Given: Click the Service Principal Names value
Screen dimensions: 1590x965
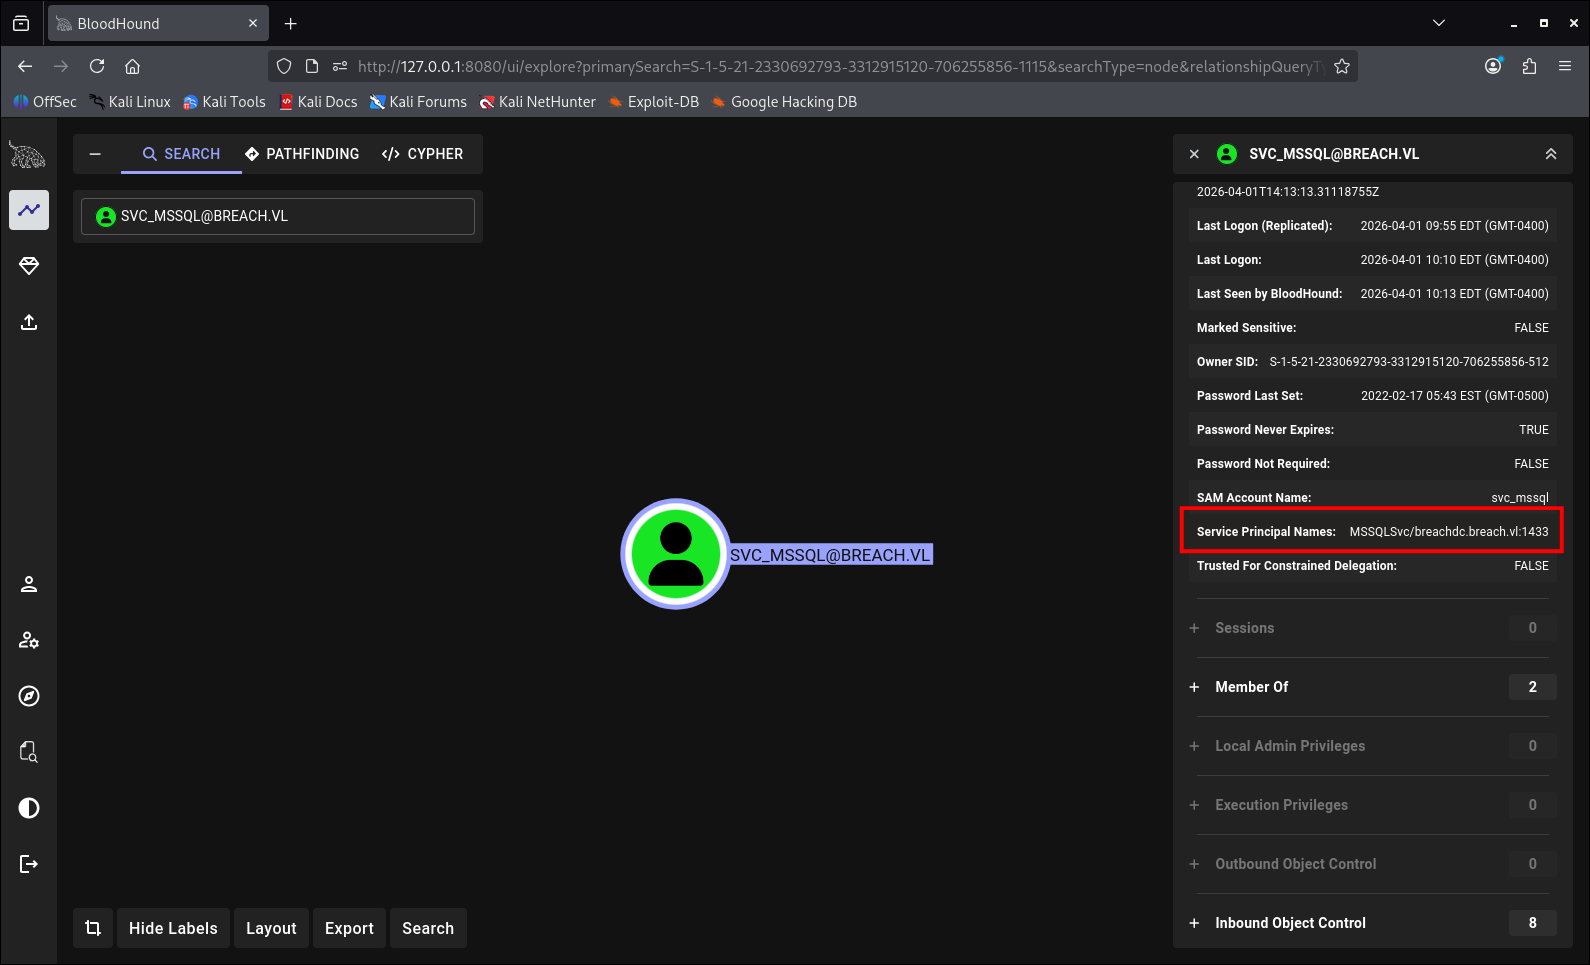Looking at the screenshot, I should [1449, 532].
